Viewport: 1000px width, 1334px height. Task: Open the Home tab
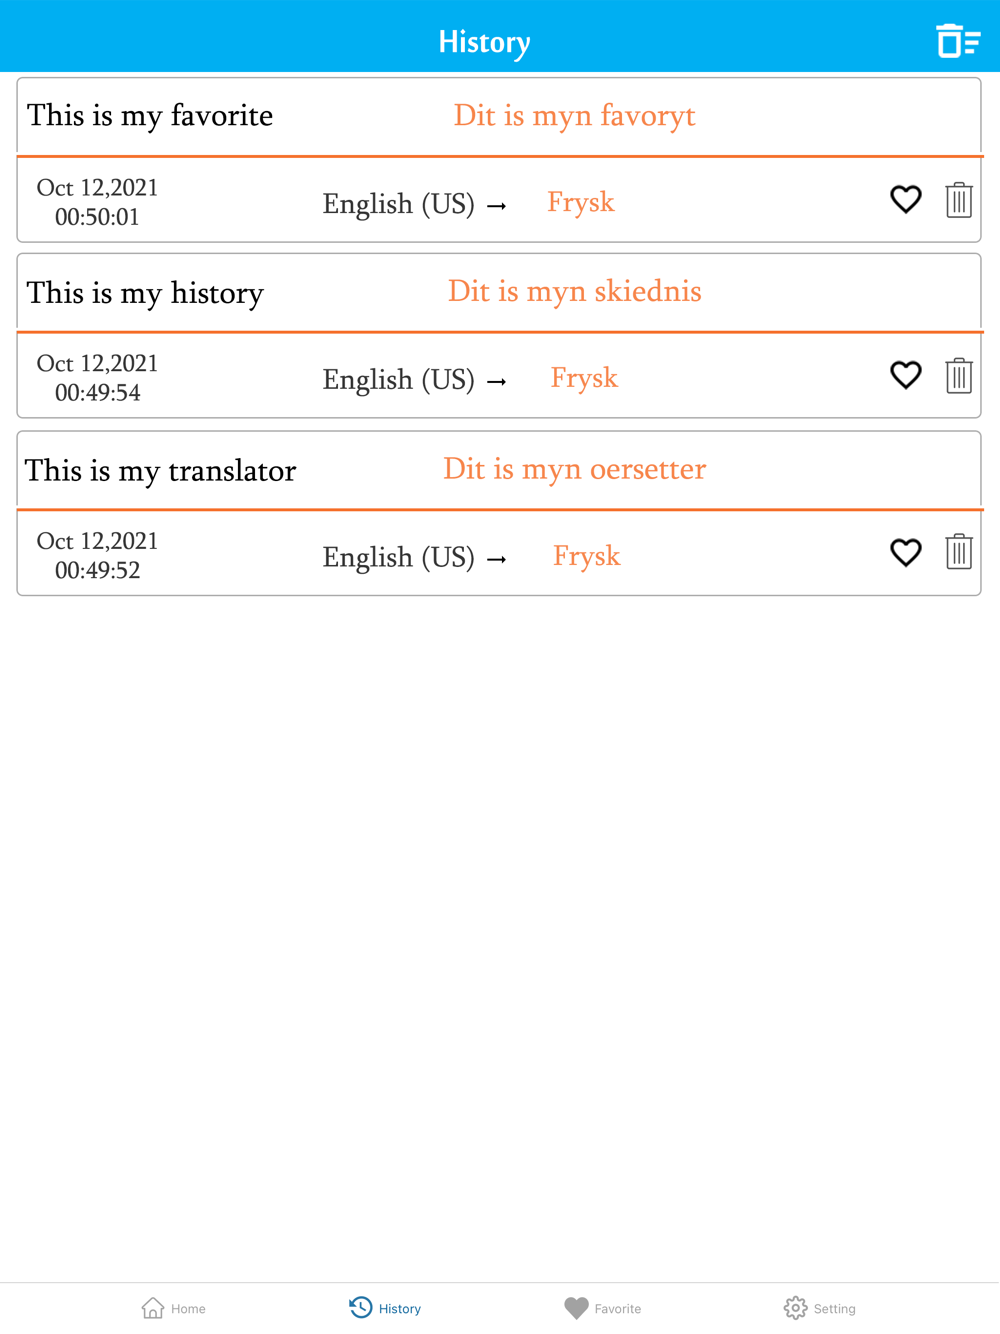pyautogui.click(x=174, y=1308)
